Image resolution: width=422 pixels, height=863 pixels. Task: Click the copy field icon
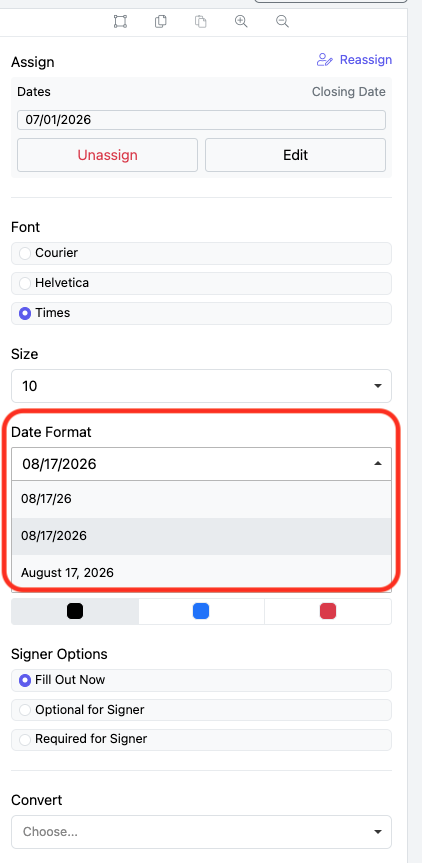click(x=161, y=21)
